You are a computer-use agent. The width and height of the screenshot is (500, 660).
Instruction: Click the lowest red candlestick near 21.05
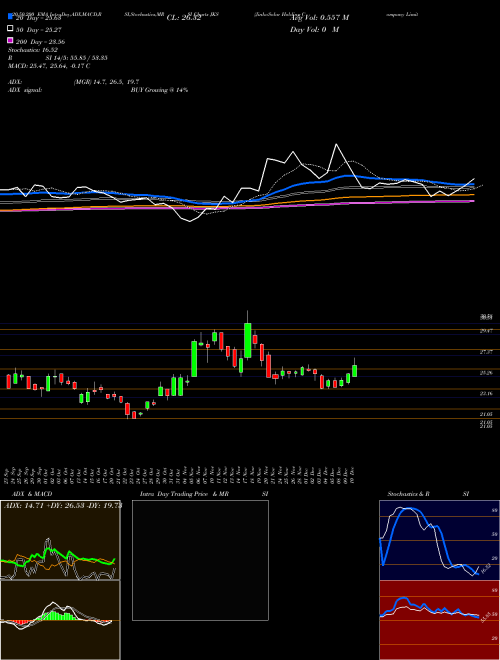(134, 415)
